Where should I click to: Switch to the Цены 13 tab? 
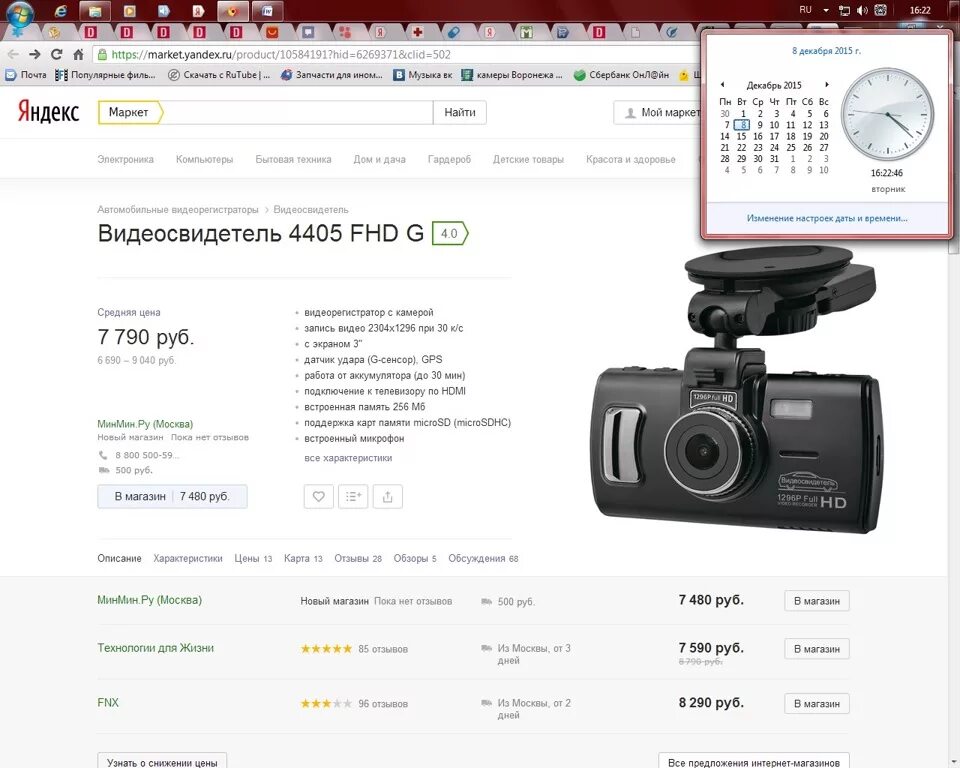pos(253,559)
